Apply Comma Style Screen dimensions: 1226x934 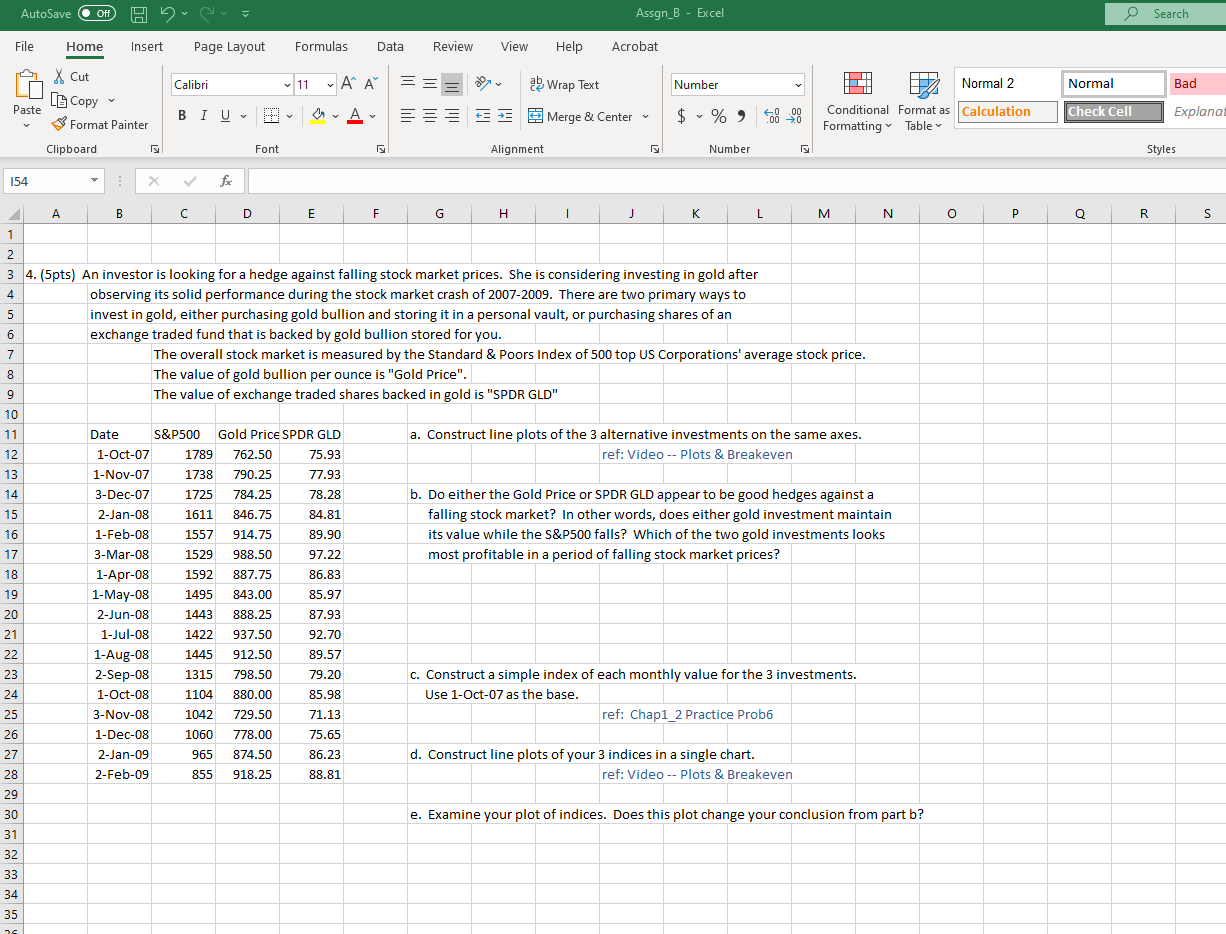pos(740,117)
